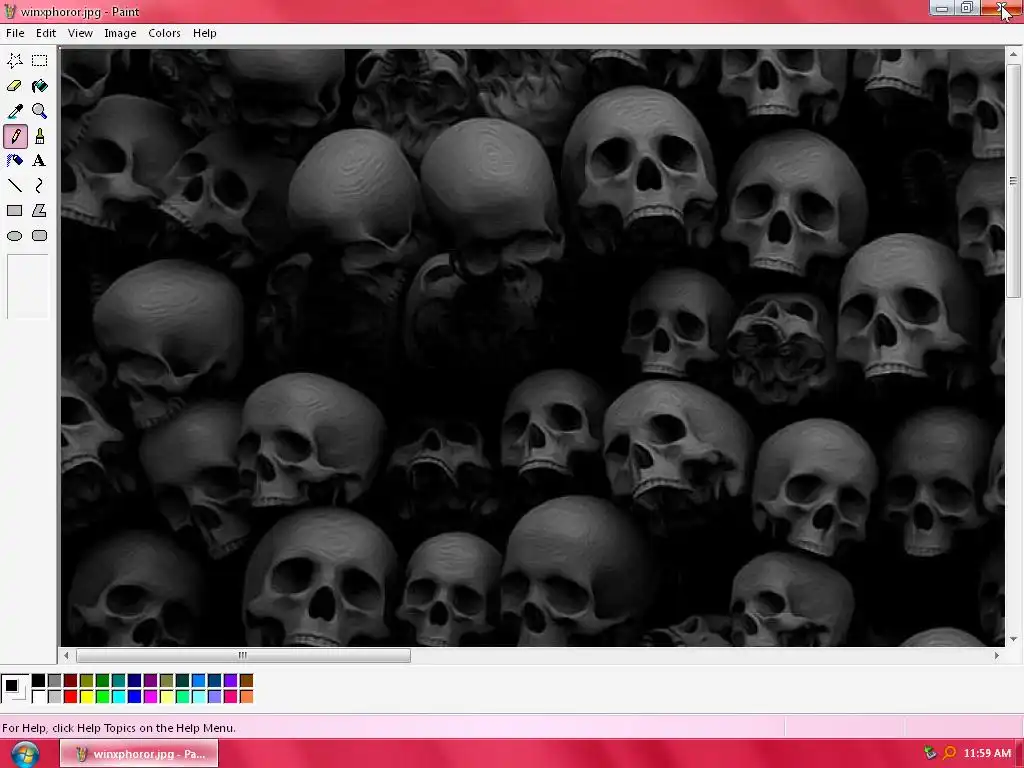Open the File menu
Viewport: 1024px width, 768px height.
15,33
